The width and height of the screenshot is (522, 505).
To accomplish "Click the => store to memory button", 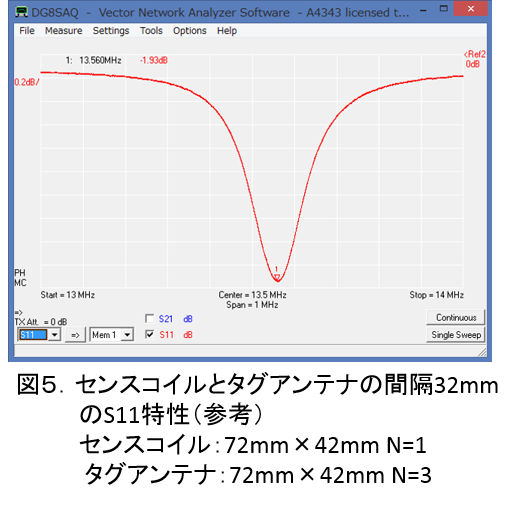I will [x=75, y=335].
